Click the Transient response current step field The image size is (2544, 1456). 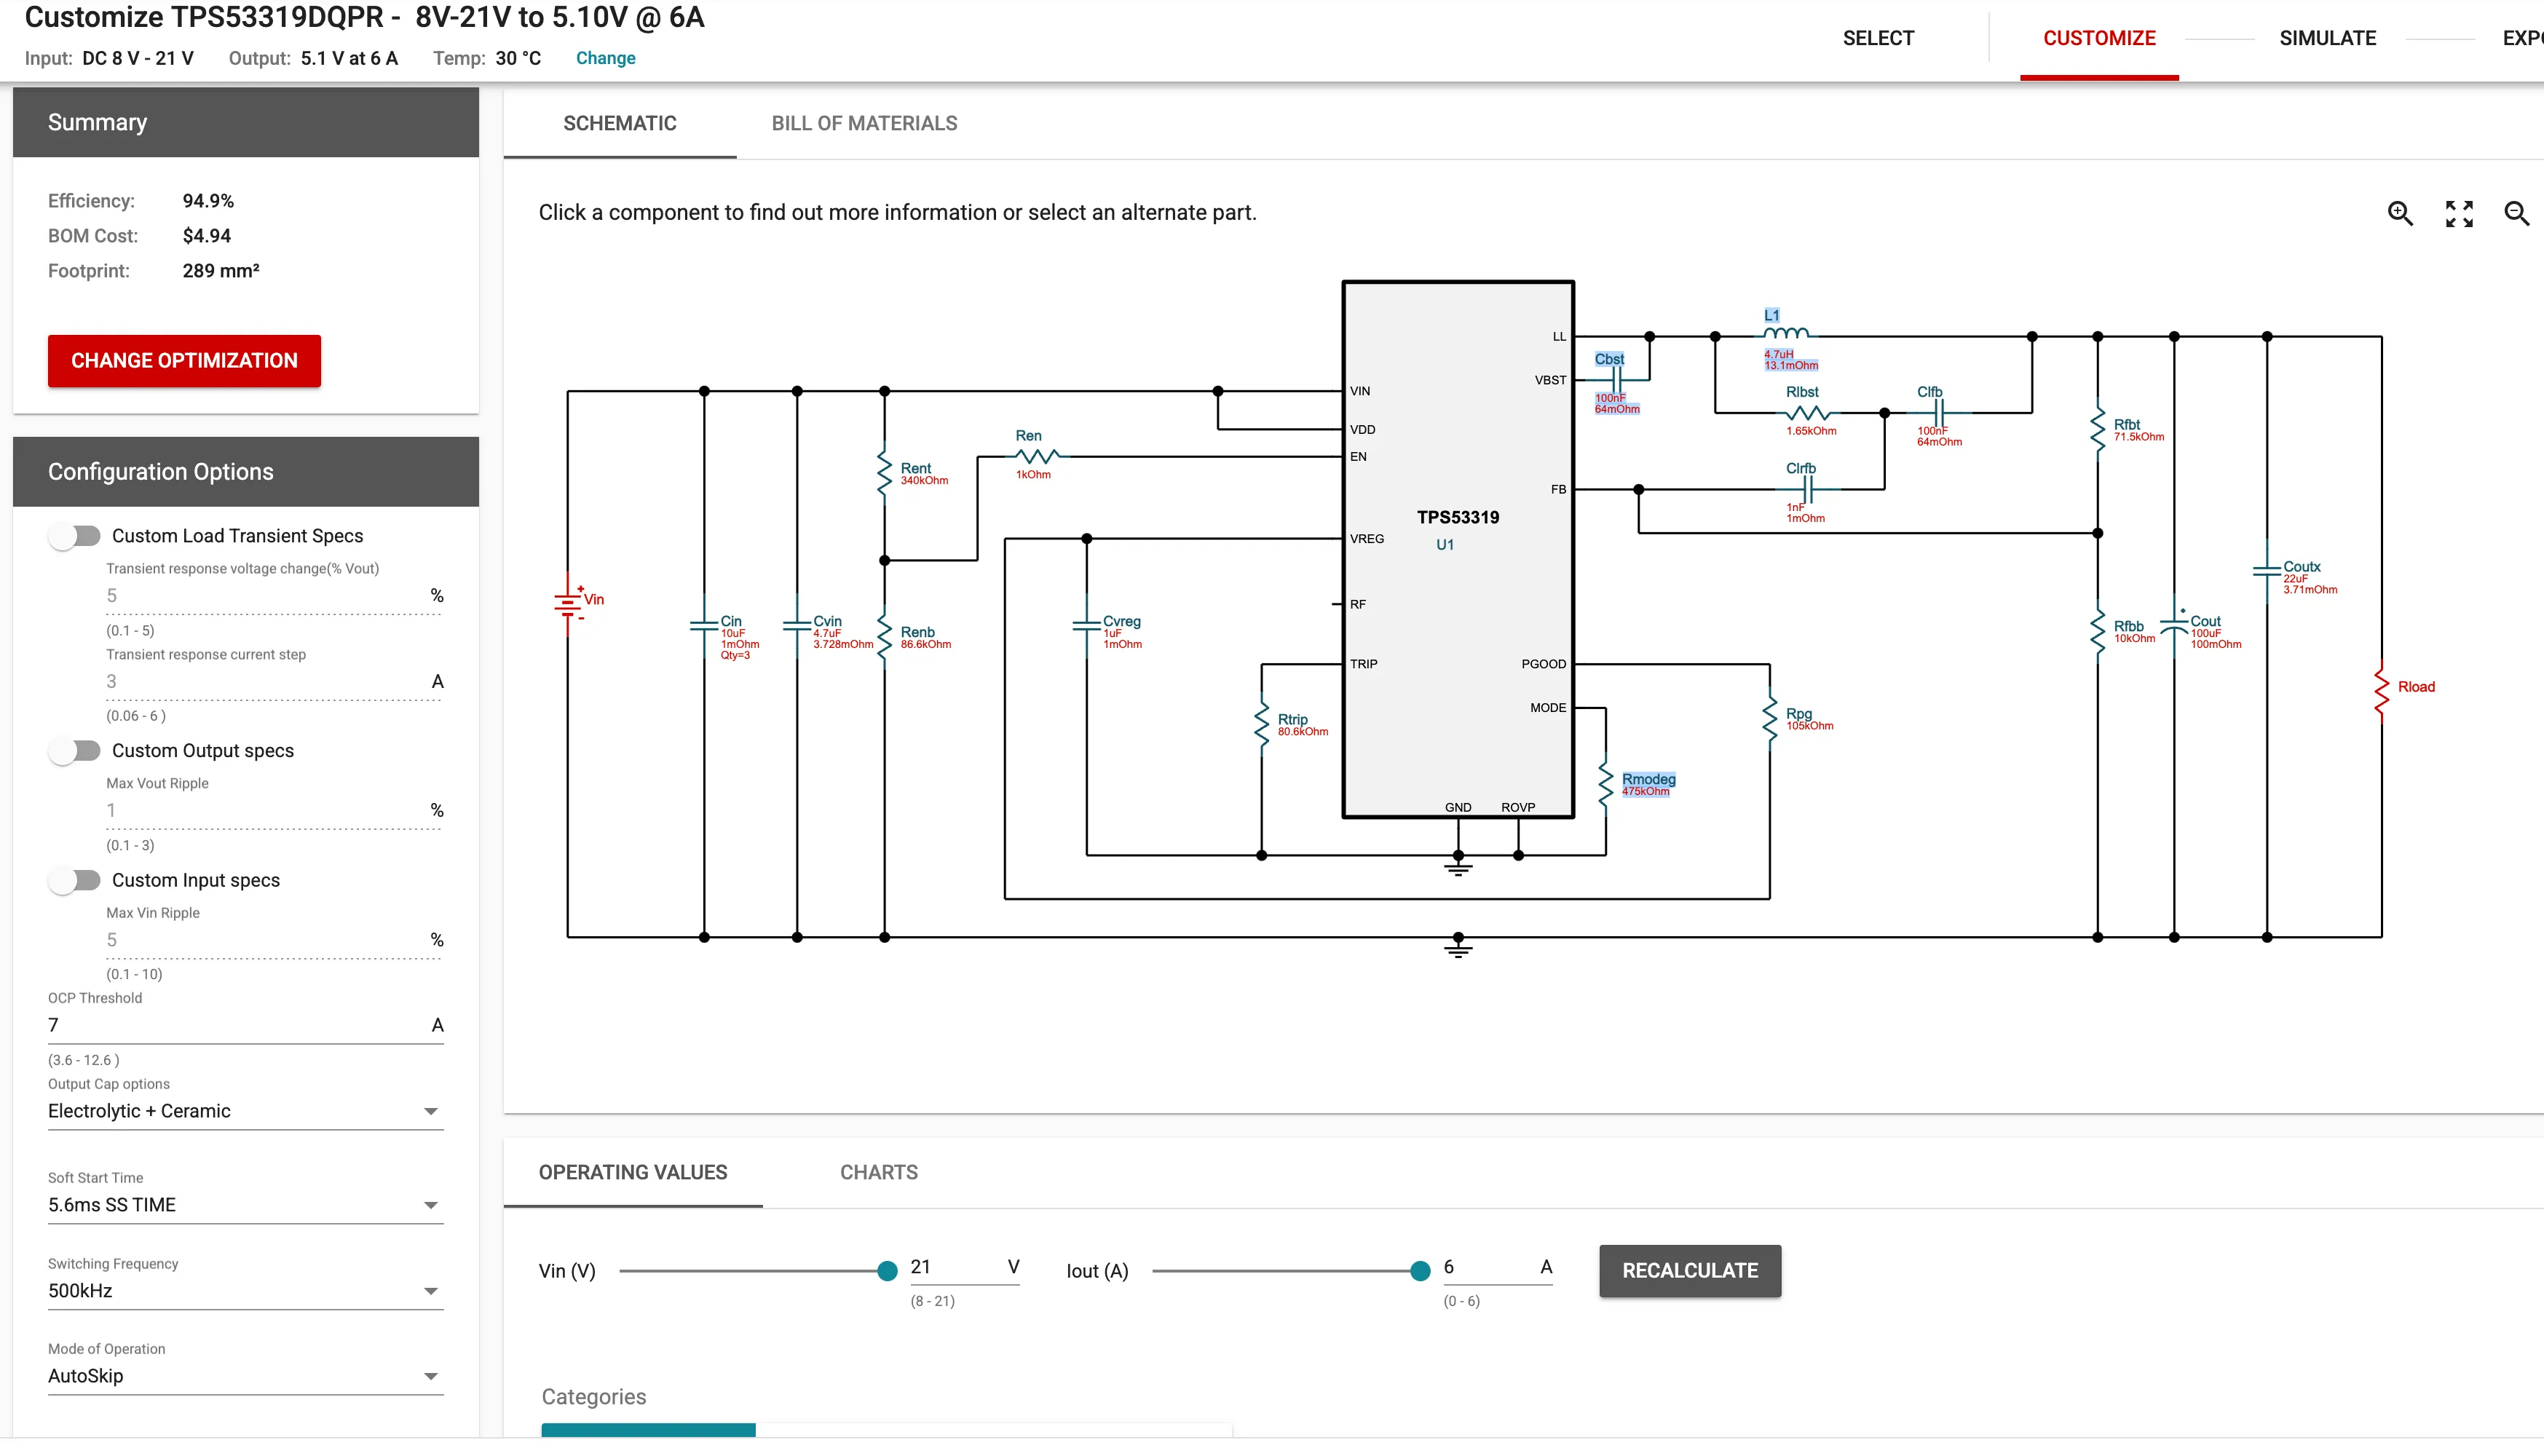click(274, 682)
